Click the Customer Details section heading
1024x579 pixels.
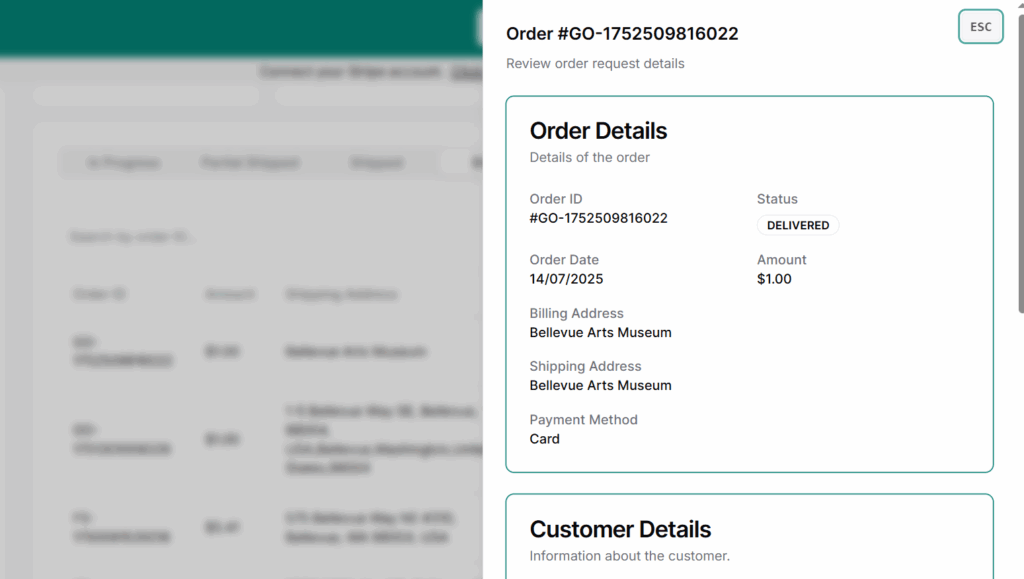click(x=620, y=530)
